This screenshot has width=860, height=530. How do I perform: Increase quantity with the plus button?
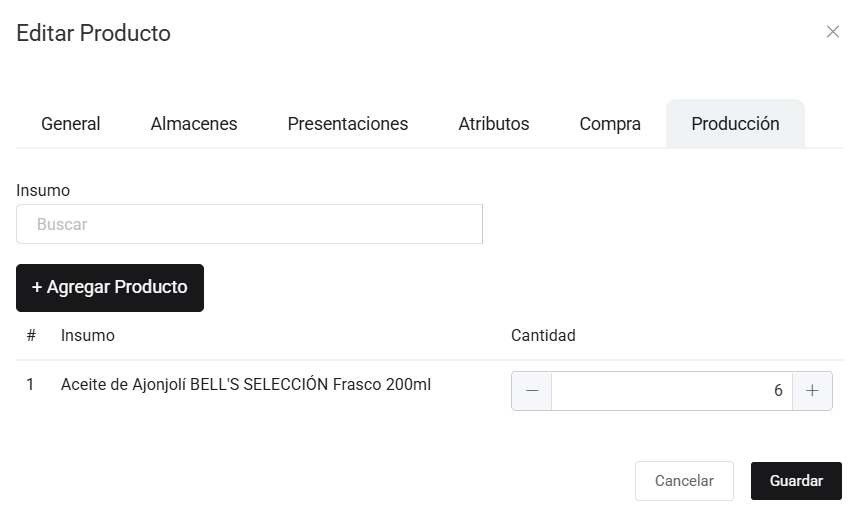click(x=812, y=391)
